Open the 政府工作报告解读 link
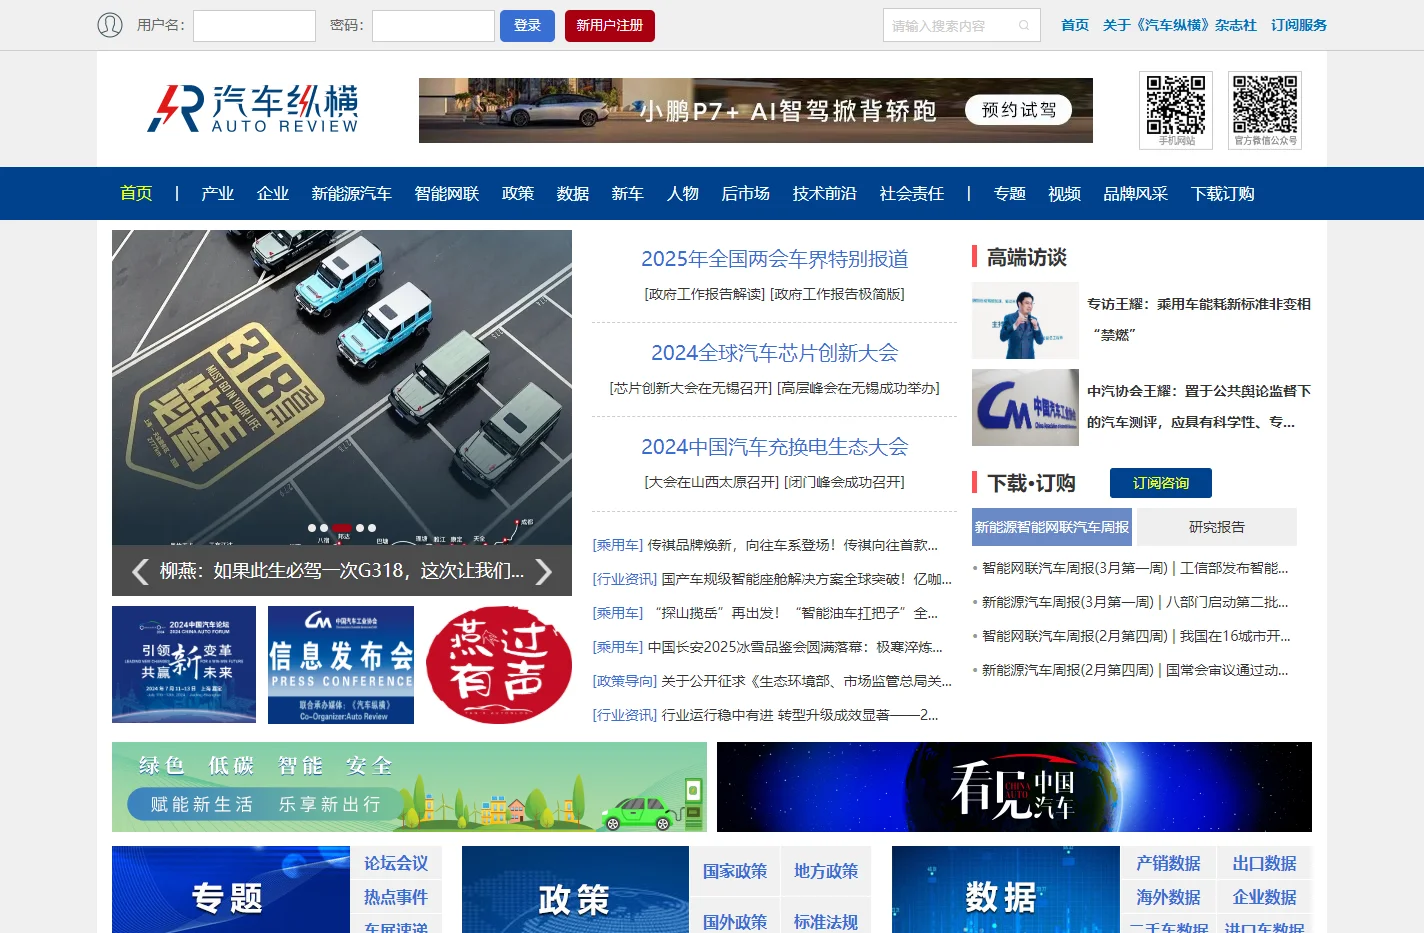 pyautogui.click(x=705, y=294)
